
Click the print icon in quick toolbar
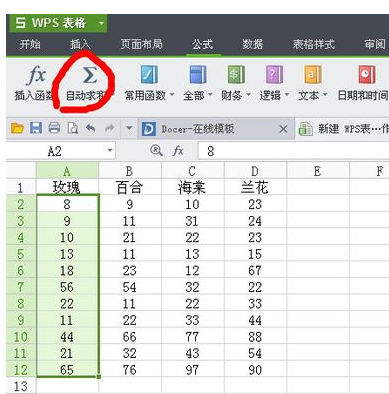pos(54,128)
